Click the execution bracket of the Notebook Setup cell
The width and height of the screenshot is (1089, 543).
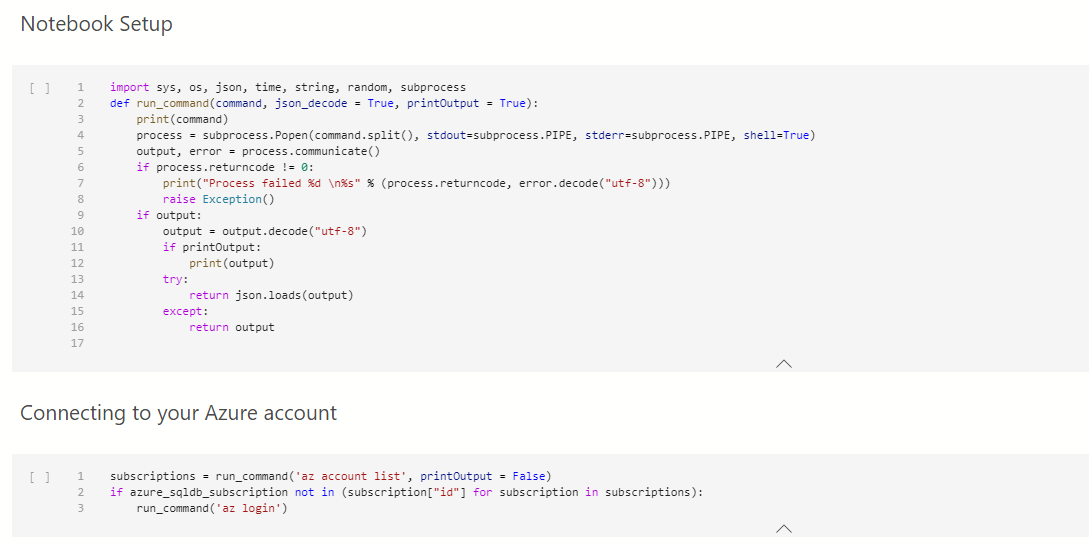(x=40, y=88)
